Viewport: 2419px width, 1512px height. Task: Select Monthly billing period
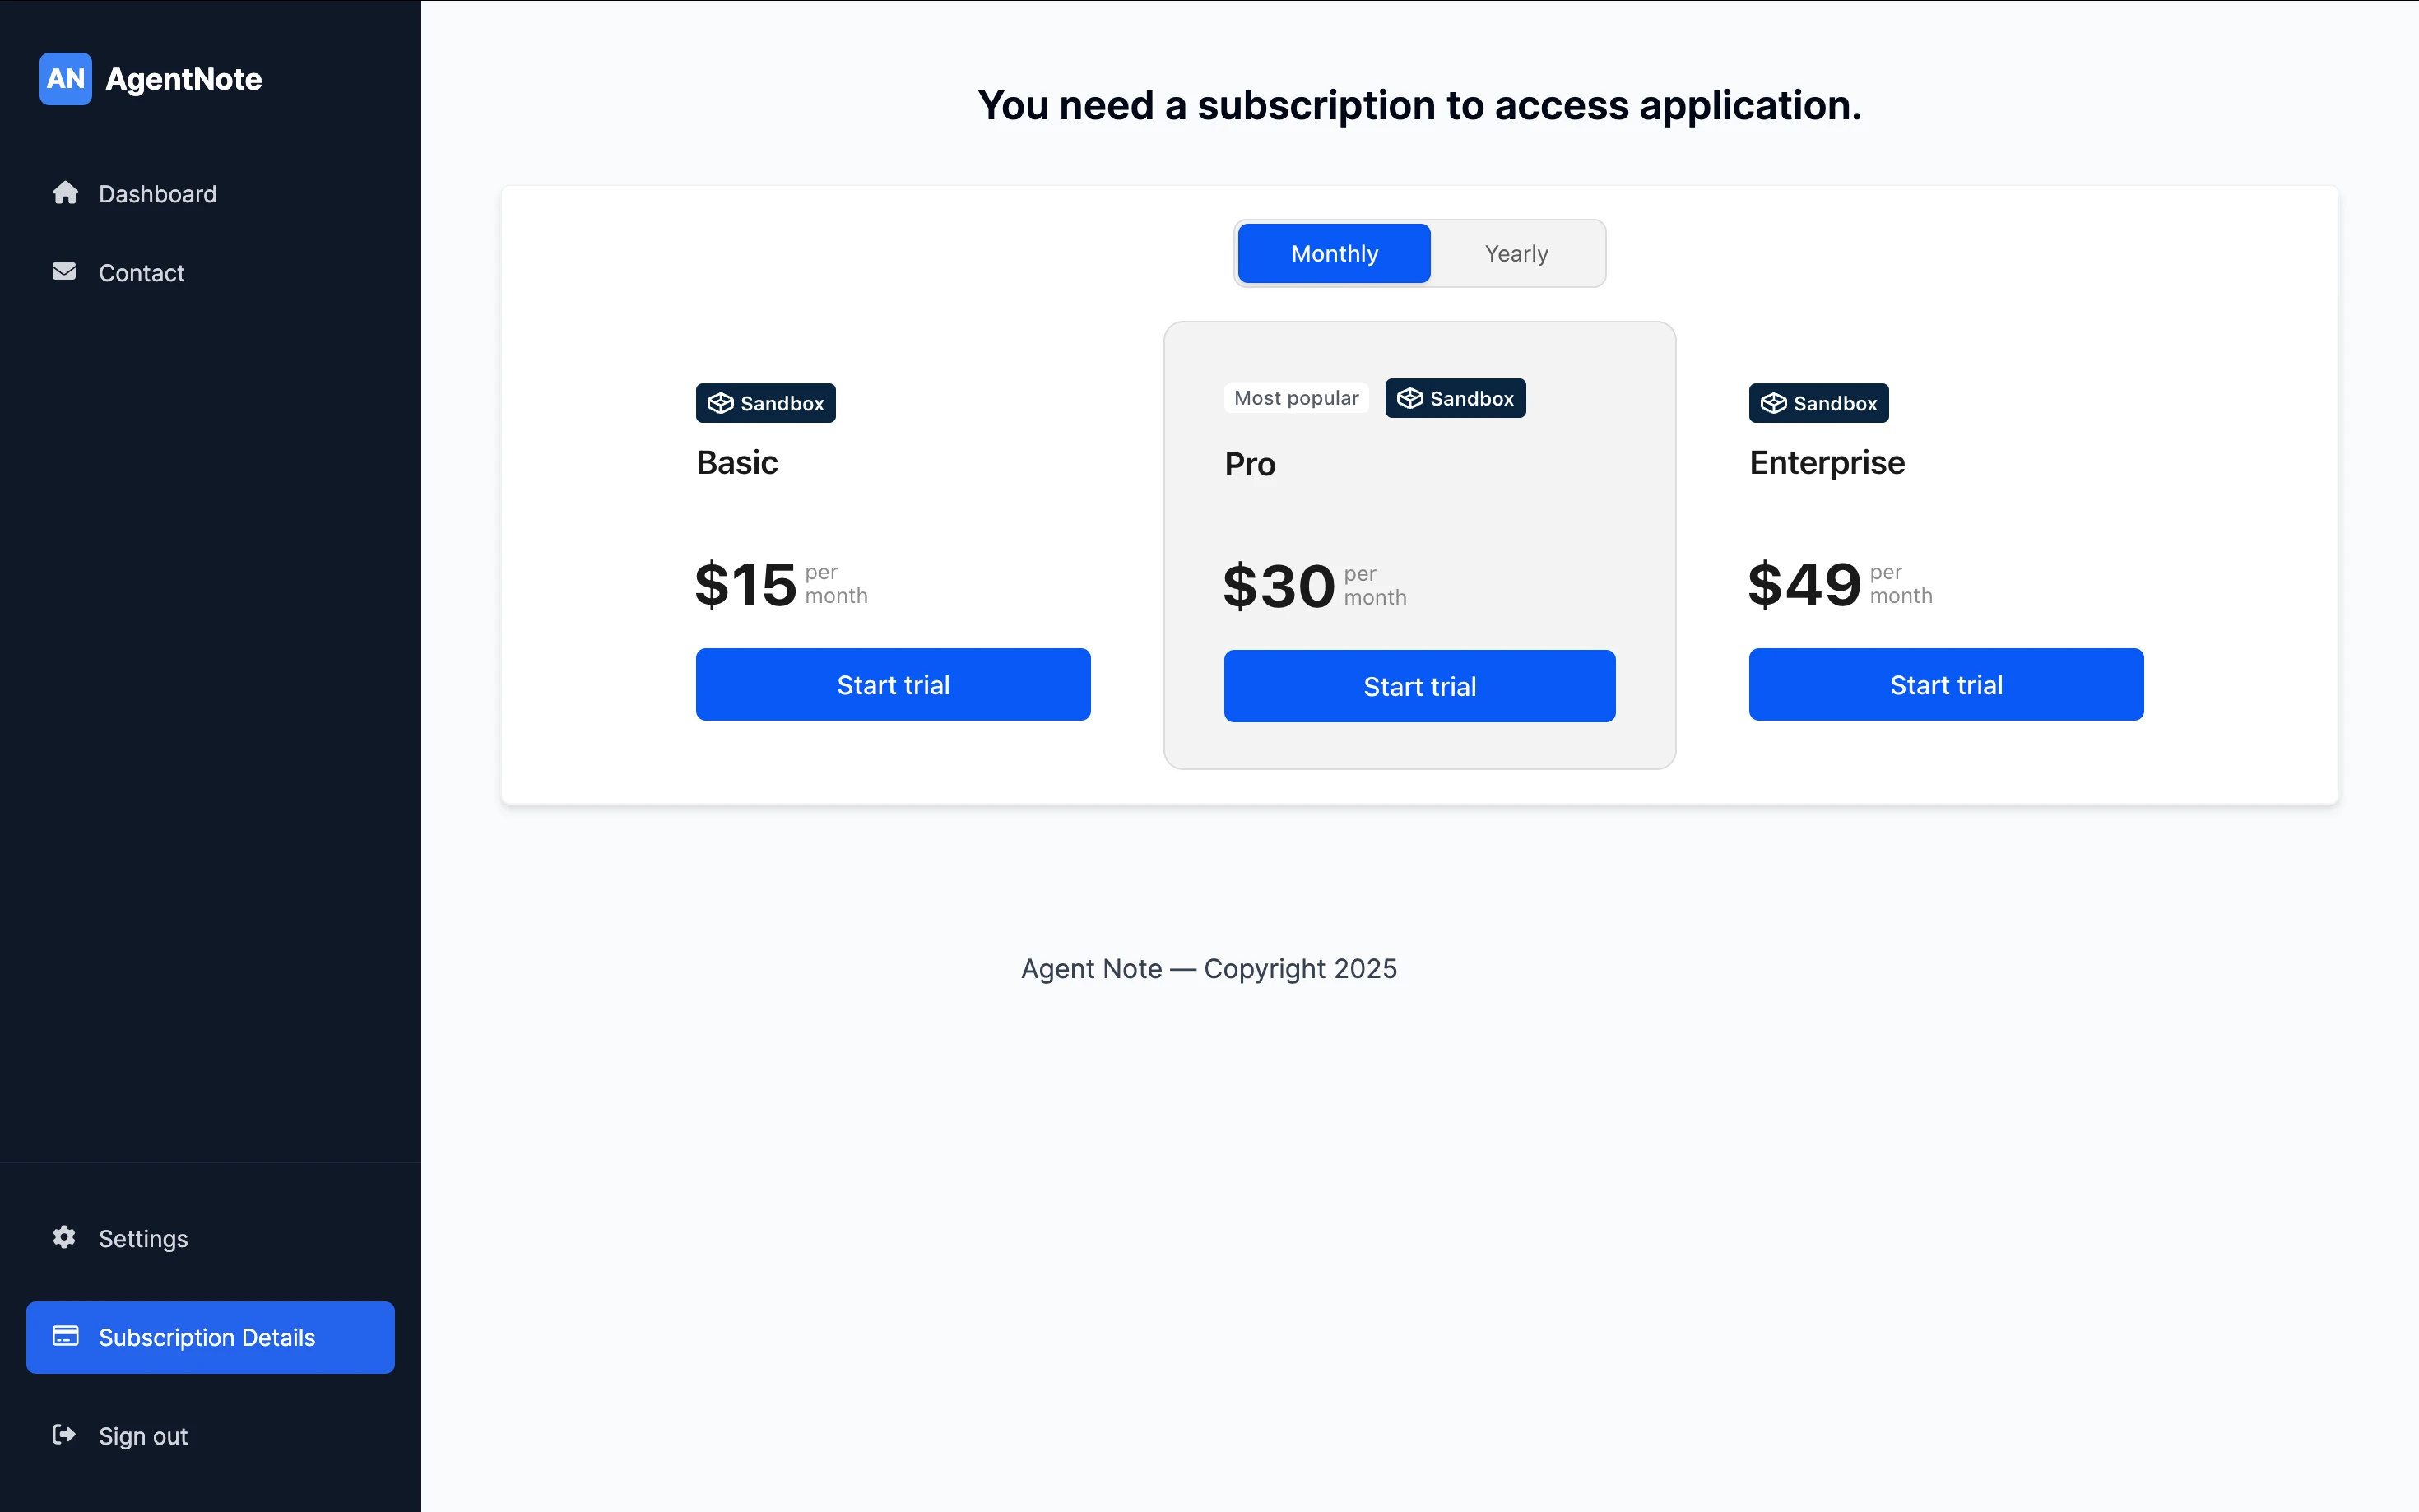click(x=1334, y=254)
